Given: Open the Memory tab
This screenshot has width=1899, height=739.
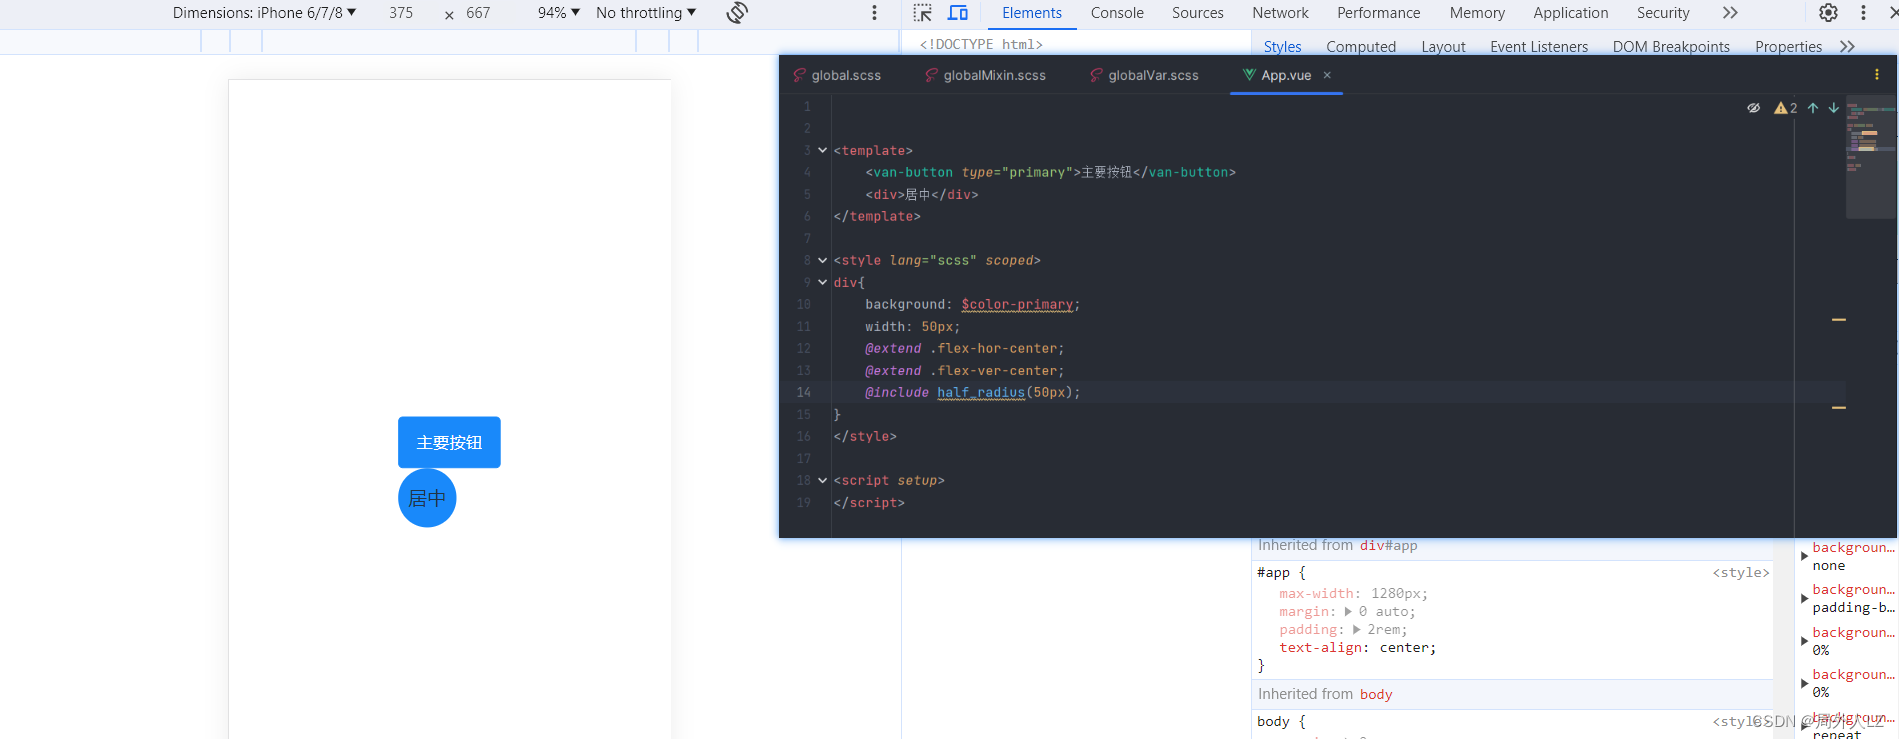Looking at the screenshot, I should point(1477,13).
